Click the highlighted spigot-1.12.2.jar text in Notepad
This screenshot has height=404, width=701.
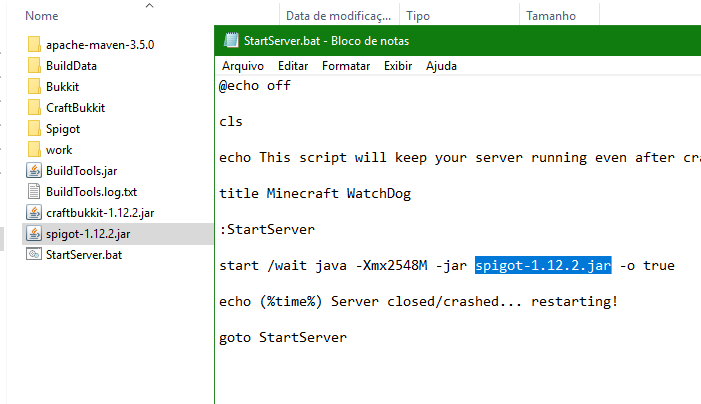click(543, 265)
